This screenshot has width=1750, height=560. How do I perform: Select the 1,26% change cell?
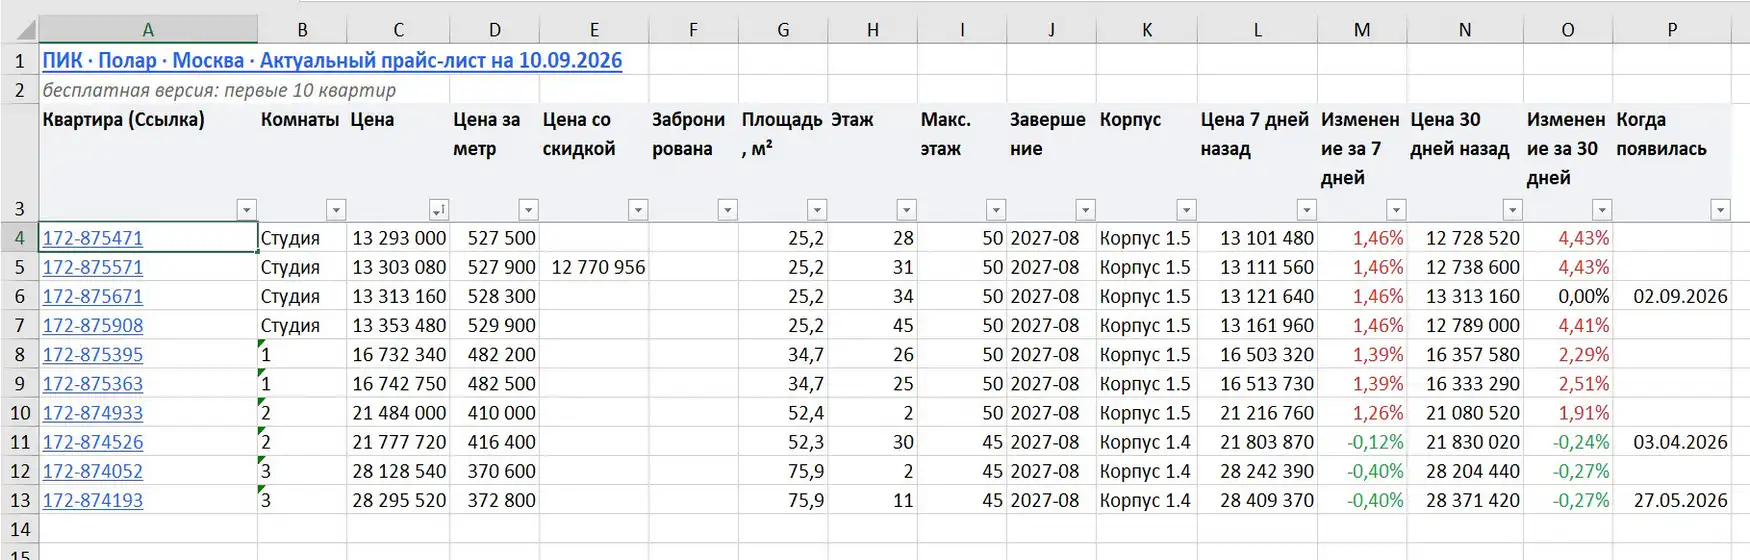pos(1362,412)
